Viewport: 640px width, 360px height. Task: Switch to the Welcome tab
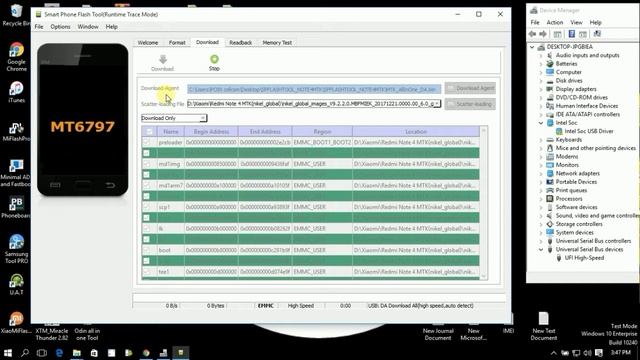(x=148, y=42)
